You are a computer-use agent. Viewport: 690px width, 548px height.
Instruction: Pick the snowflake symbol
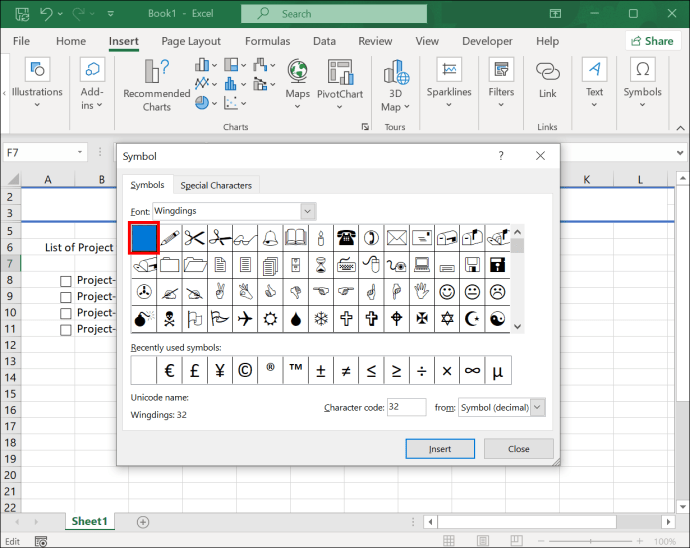321,319
